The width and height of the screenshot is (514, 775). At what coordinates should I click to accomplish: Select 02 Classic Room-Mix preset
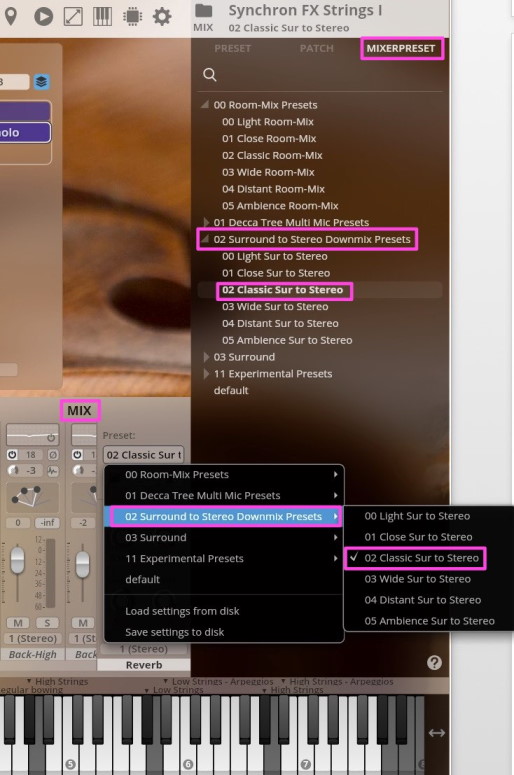click(x=272, y=155)
